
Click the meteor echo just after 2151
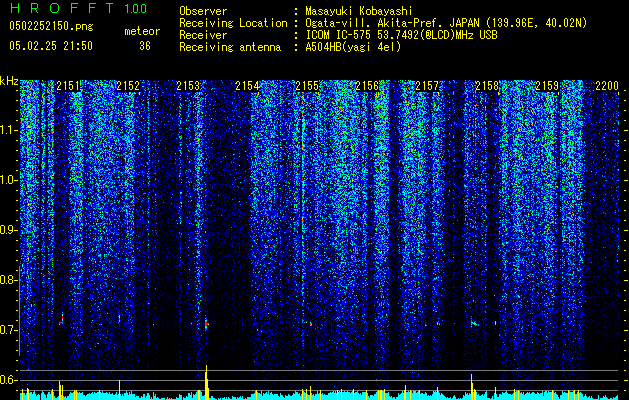coord(61,320)
